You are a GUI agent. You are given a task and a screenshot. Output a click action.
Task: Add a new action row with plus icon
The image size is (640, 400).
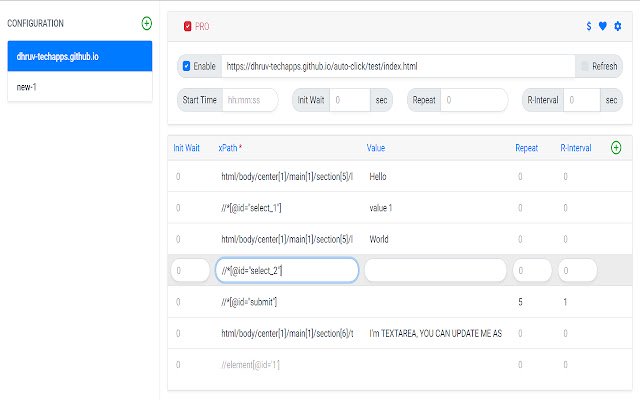(x=616, y=147)
